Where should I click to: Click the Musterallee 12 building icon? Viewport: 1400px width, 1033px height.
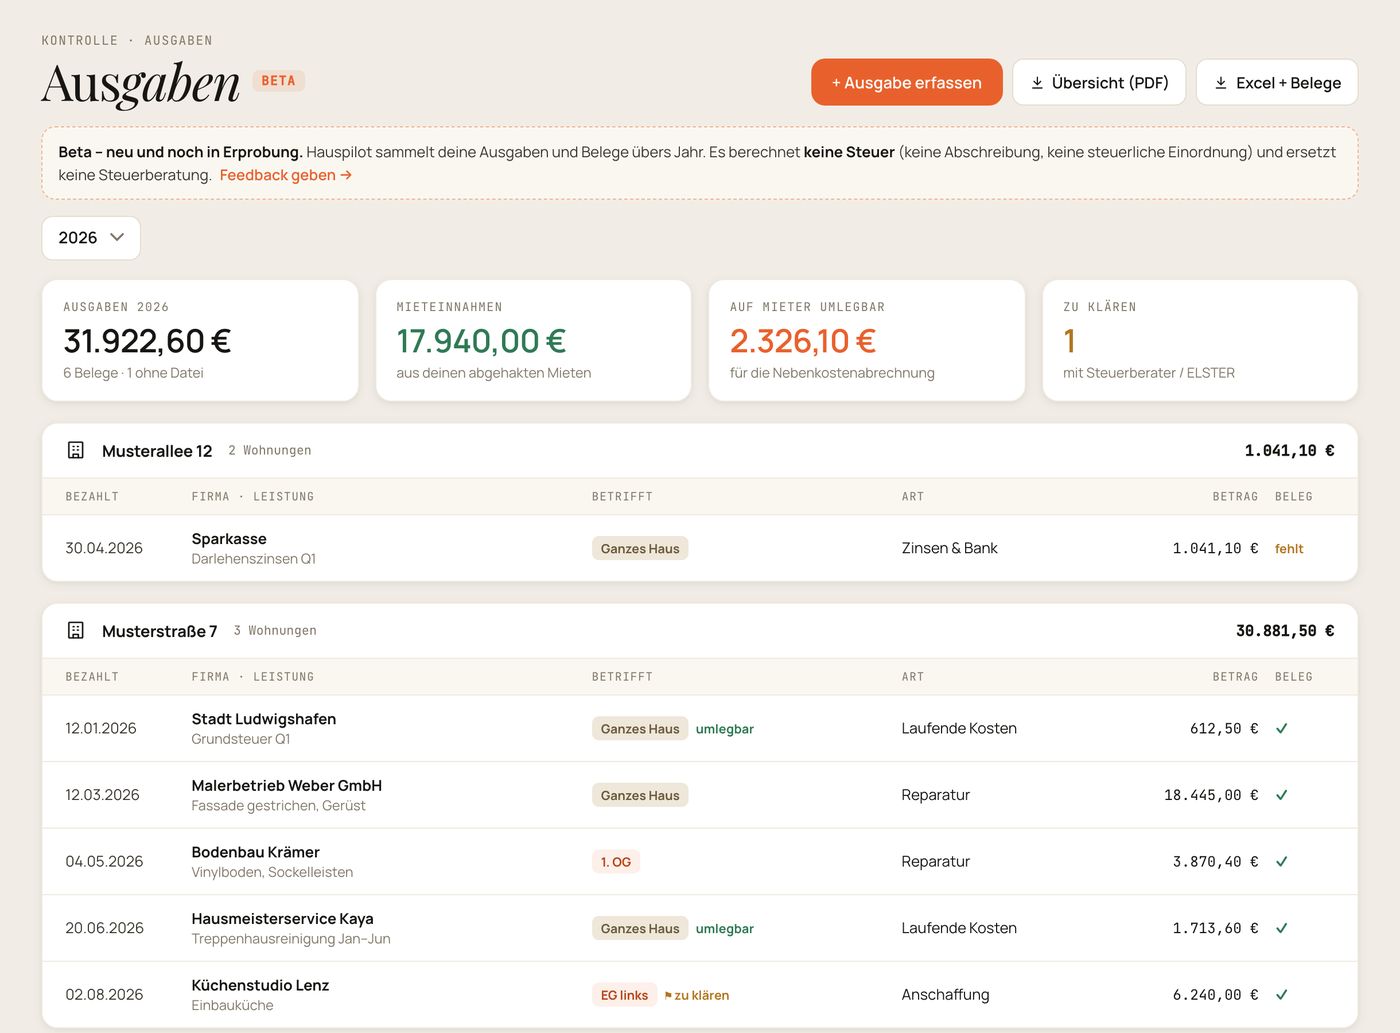tap(75, 450)
